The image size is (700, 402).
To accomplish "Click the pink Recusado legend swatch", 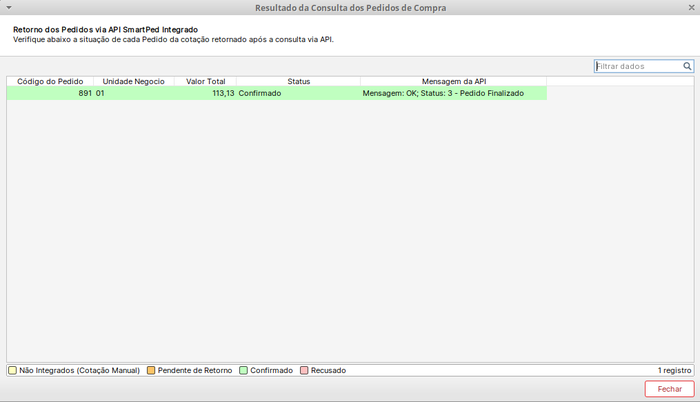I will (304, 370).
